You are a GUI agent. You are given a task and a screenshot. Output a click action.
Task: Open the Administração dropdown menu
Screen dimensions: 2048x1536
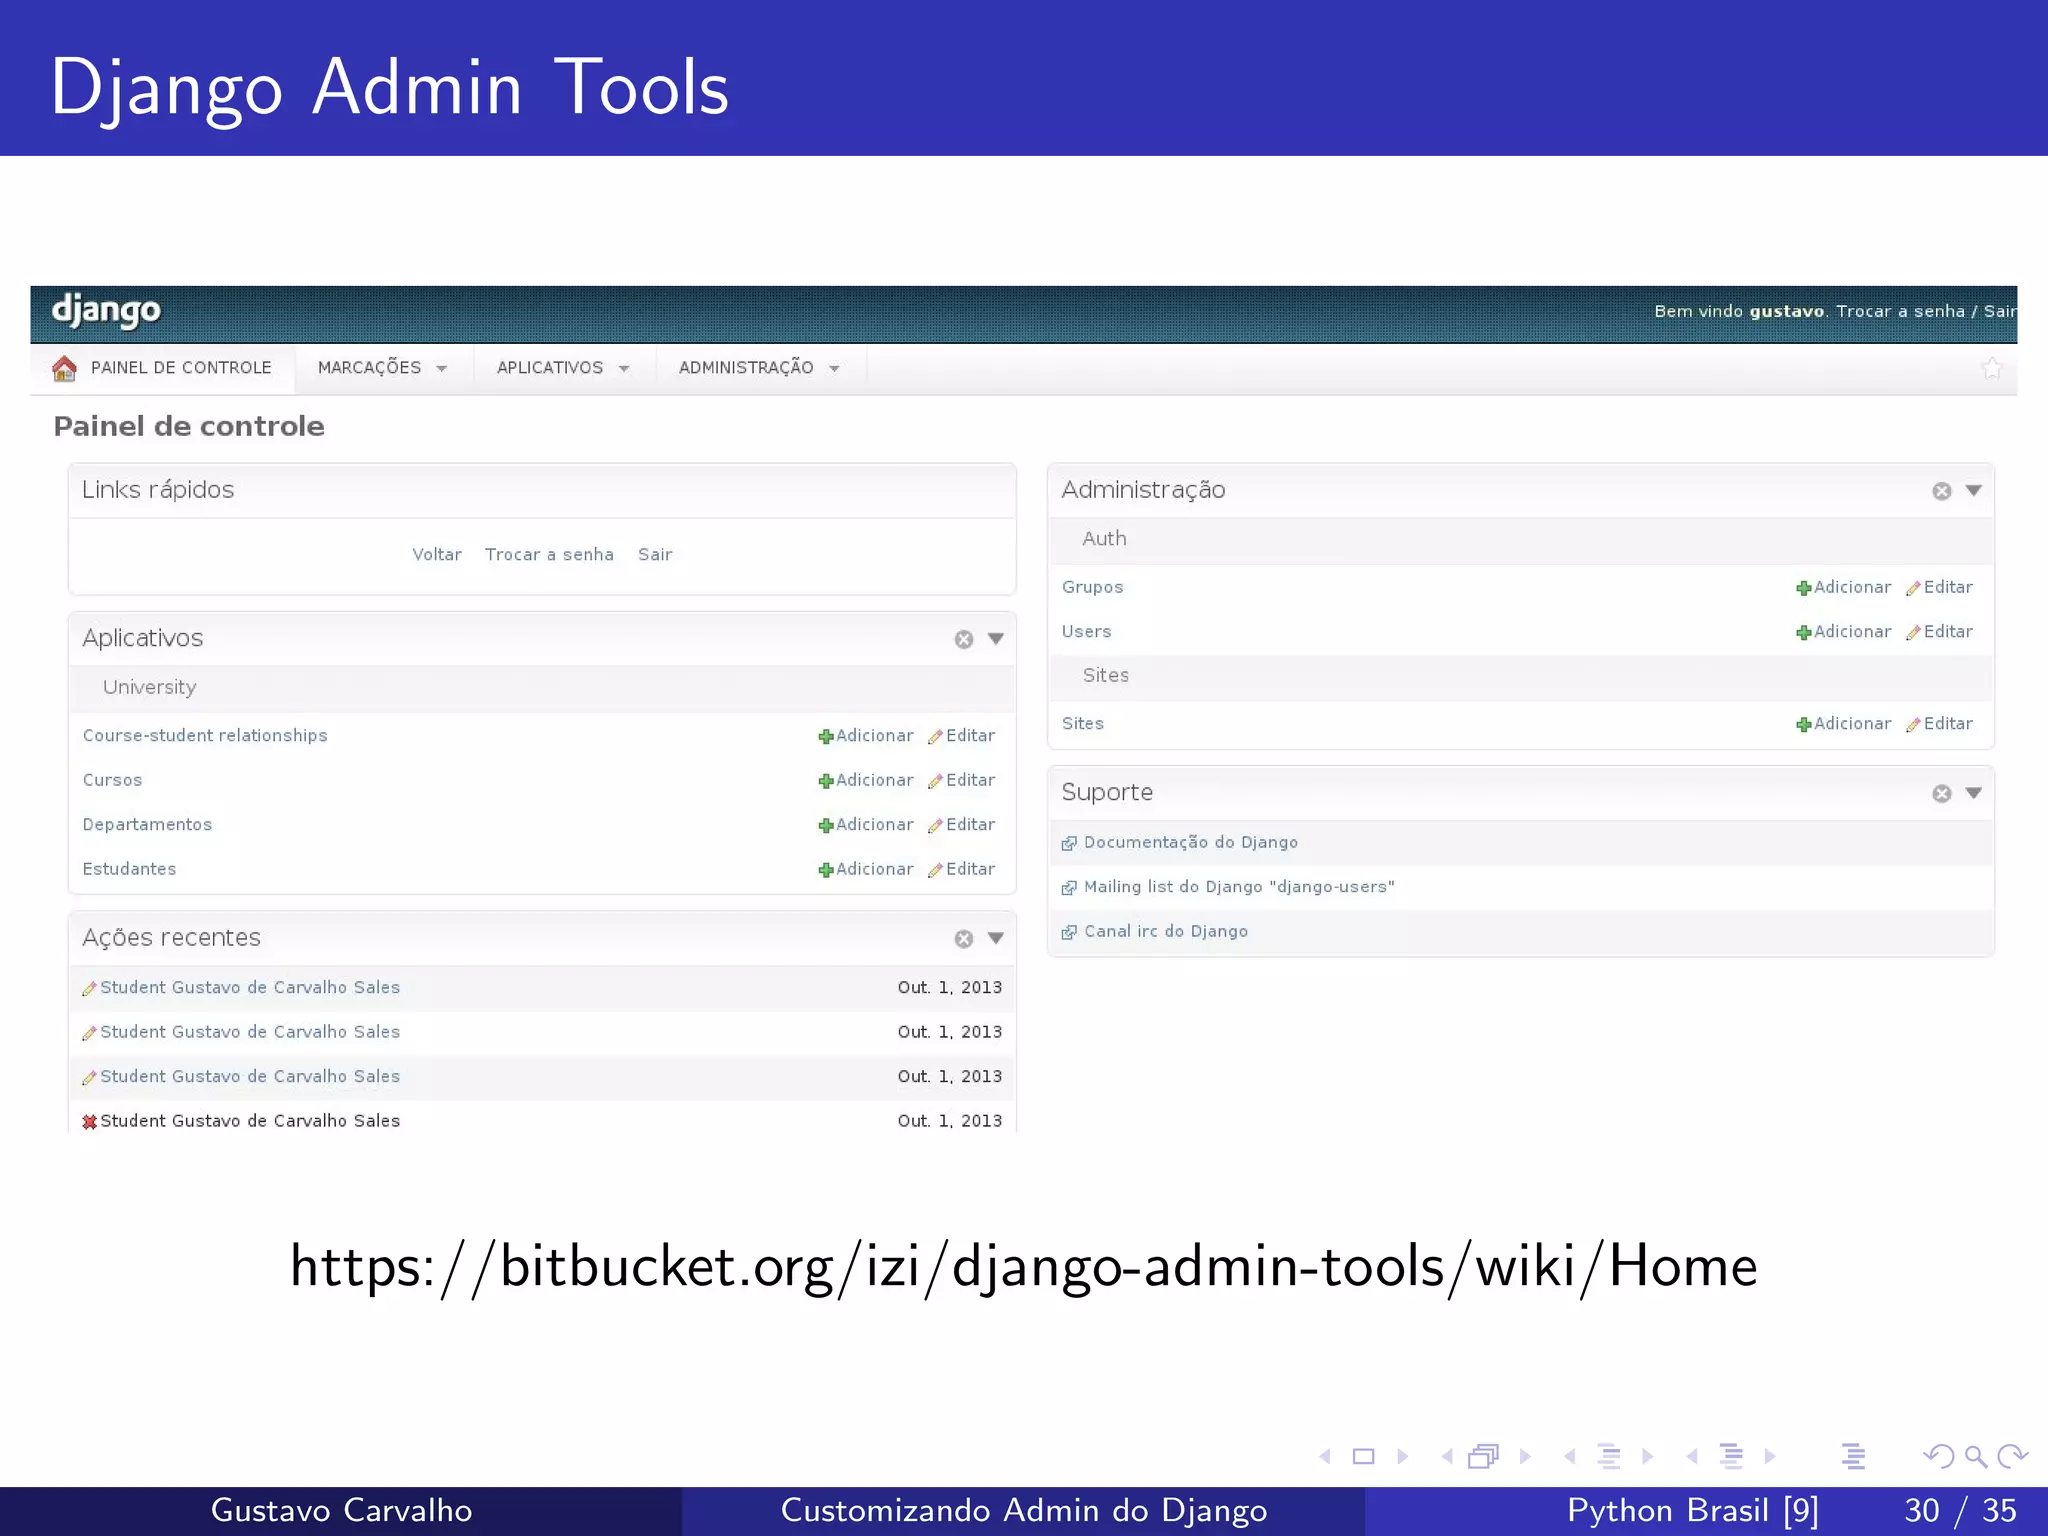click(x=760, y=368)
